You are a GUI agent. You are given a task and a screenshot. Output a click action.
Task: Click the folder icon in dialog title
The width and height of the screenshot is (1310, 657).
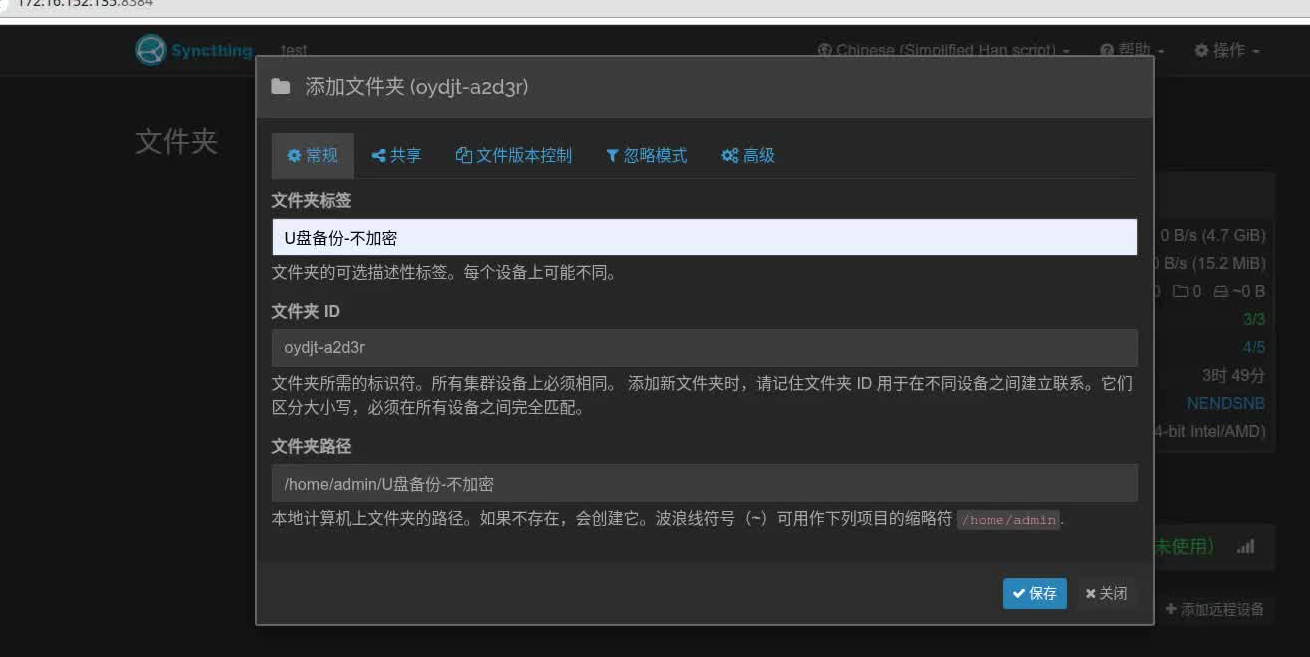(x=281, y=87)
